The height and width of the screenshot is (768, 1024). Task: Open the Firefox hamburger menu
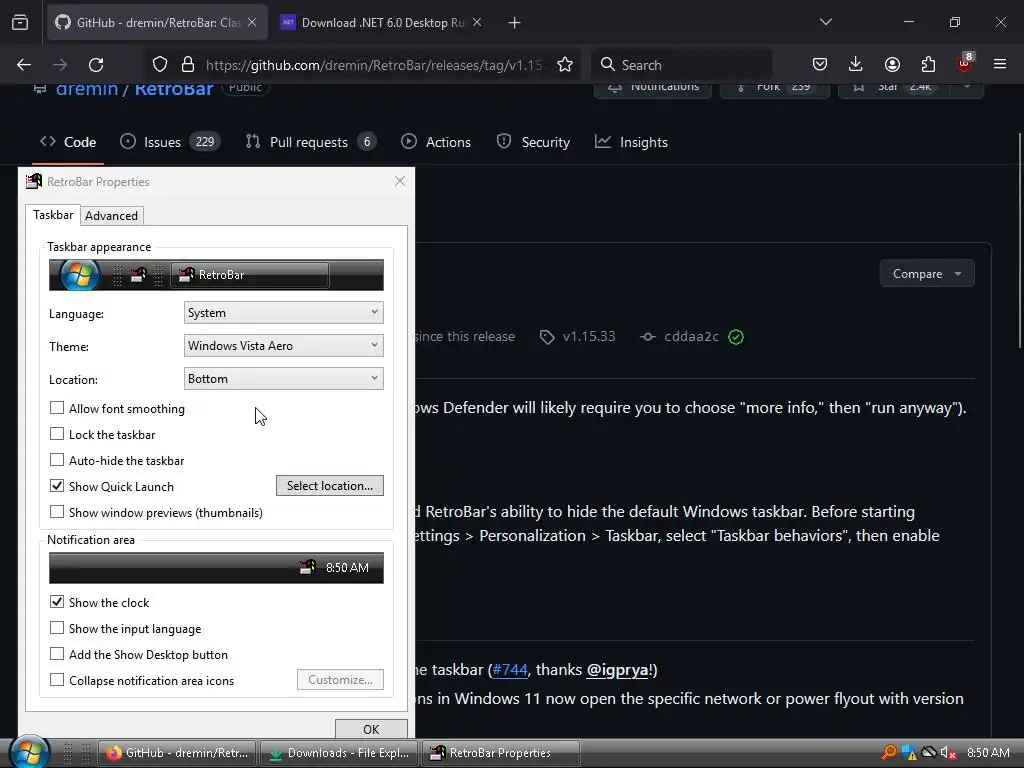coord(1000,65)
